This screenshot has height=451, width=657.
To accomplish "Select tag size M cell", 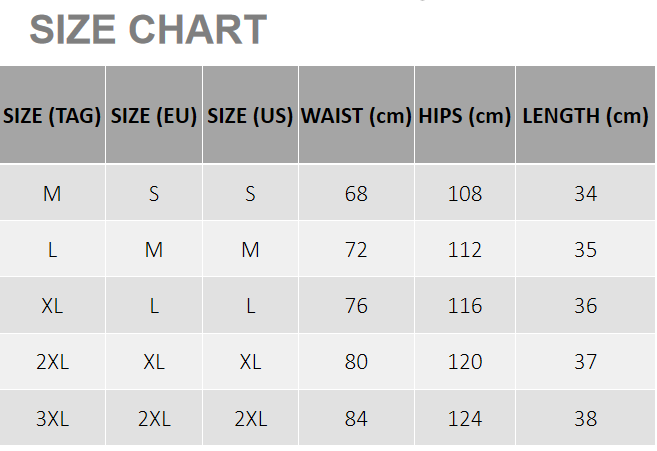I will pos(52,192).
